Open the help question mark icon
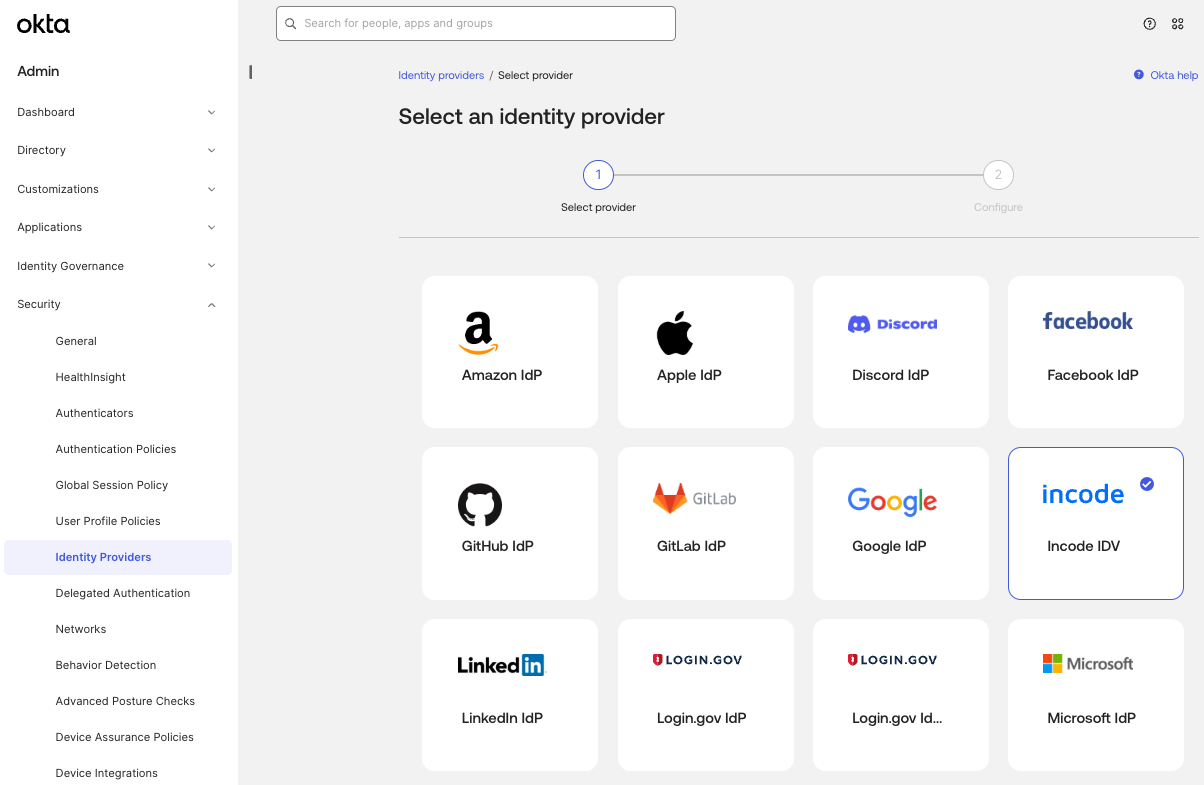This screenshot has height=785, width=1204. tap(1150, 24)
